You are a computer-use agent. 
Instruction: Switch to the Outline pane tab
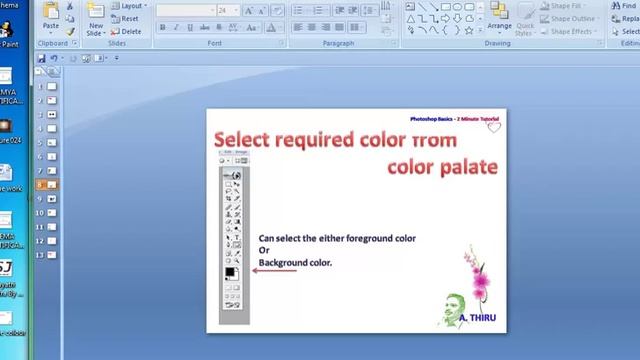[x=53, y=72]
